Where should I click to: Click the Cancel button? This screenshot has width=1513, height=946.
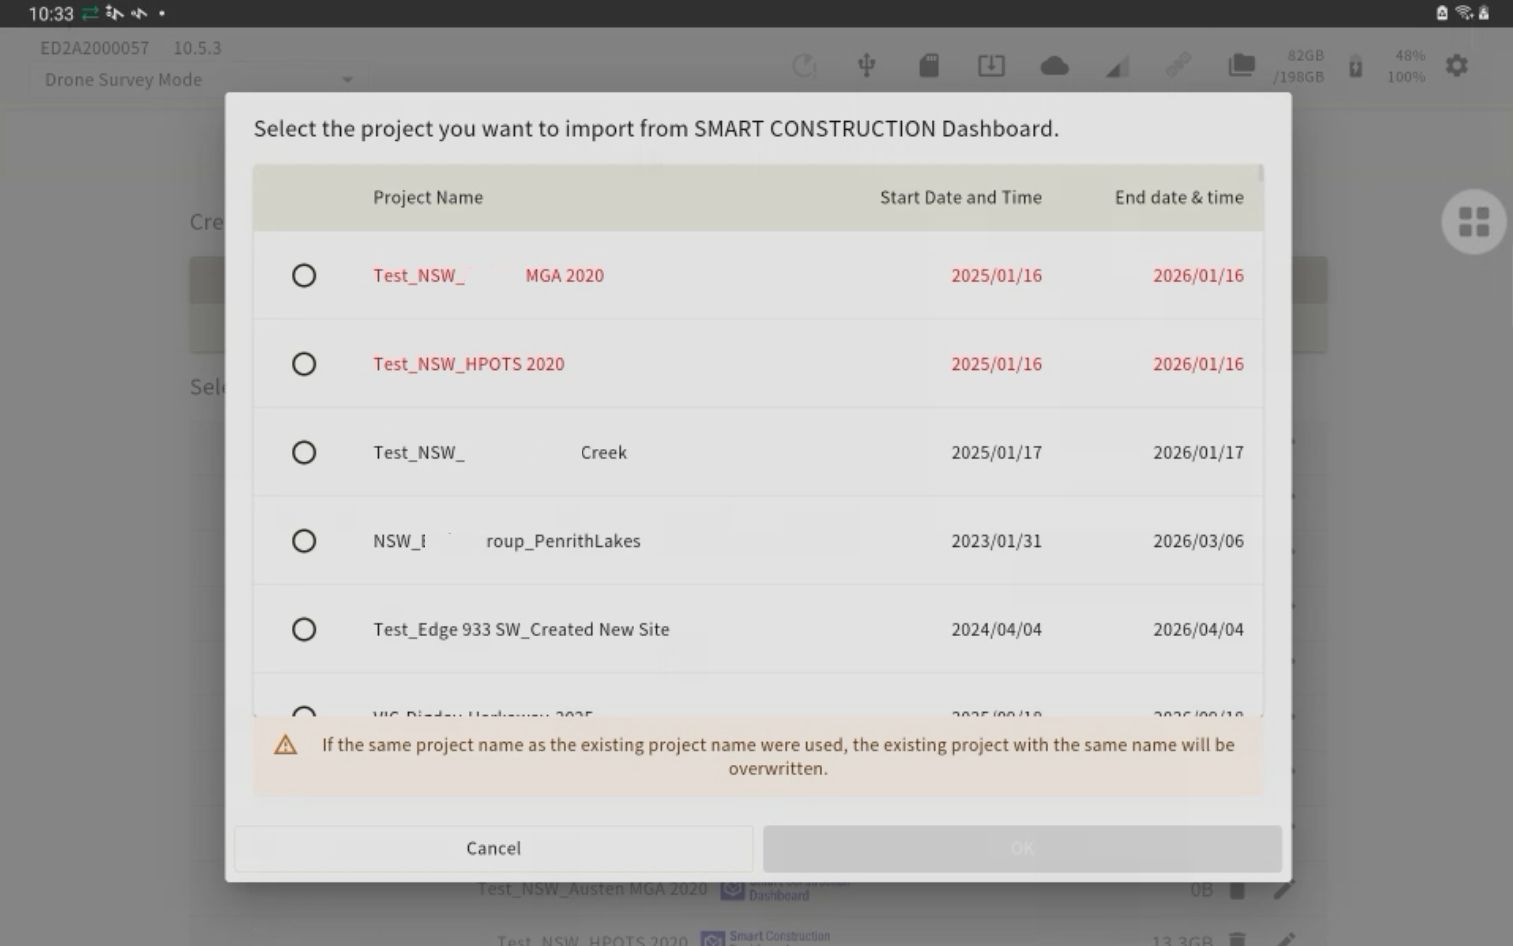click(493, 848)
